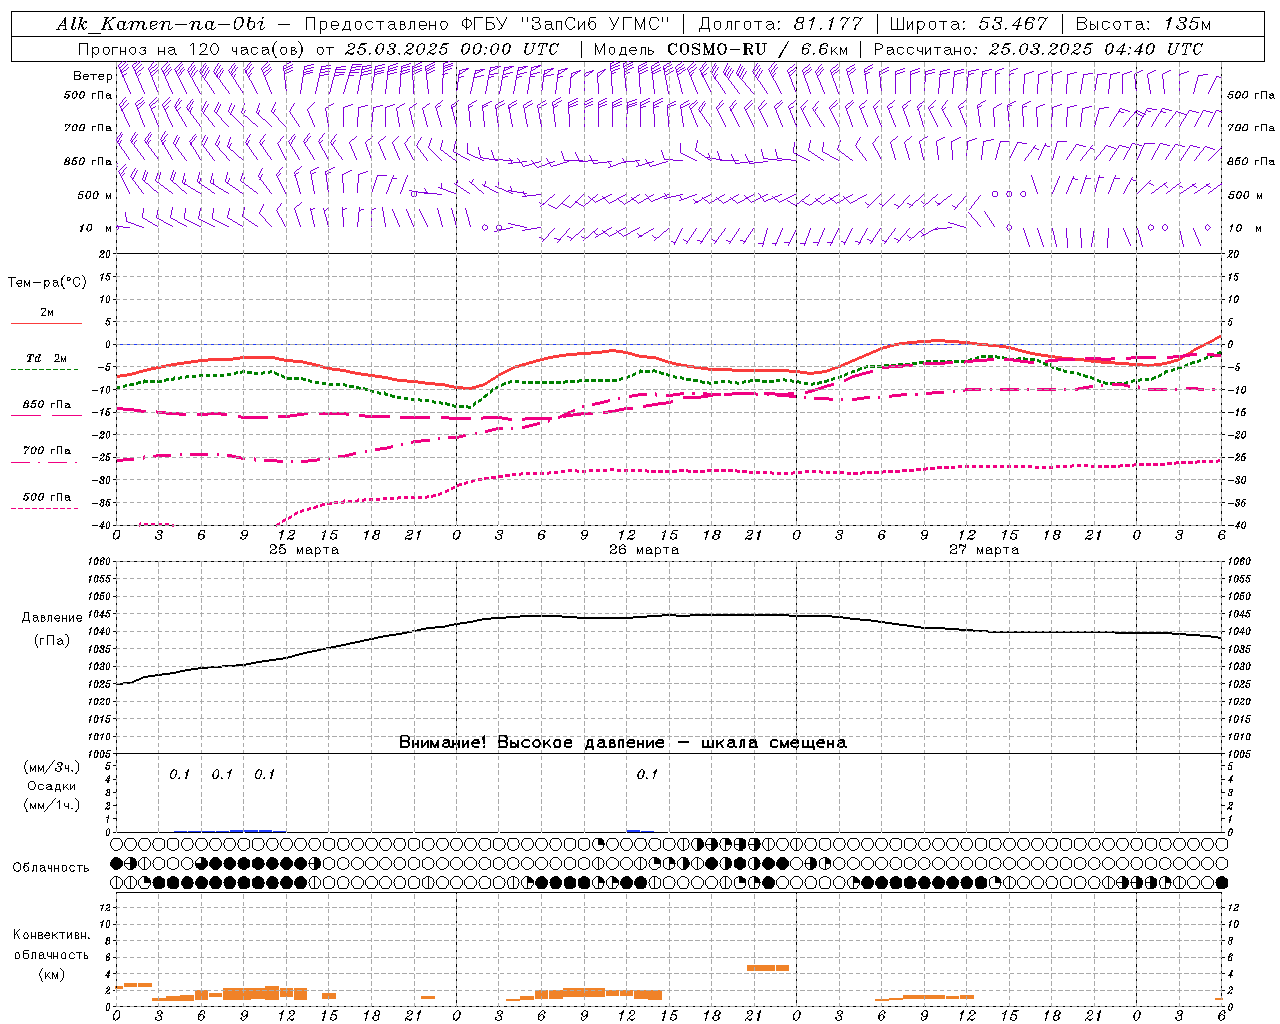This screenshot has height=1024, width=1280.
Task: Click the elevation text Высота: 135м
Action: tap(1142, 24)
